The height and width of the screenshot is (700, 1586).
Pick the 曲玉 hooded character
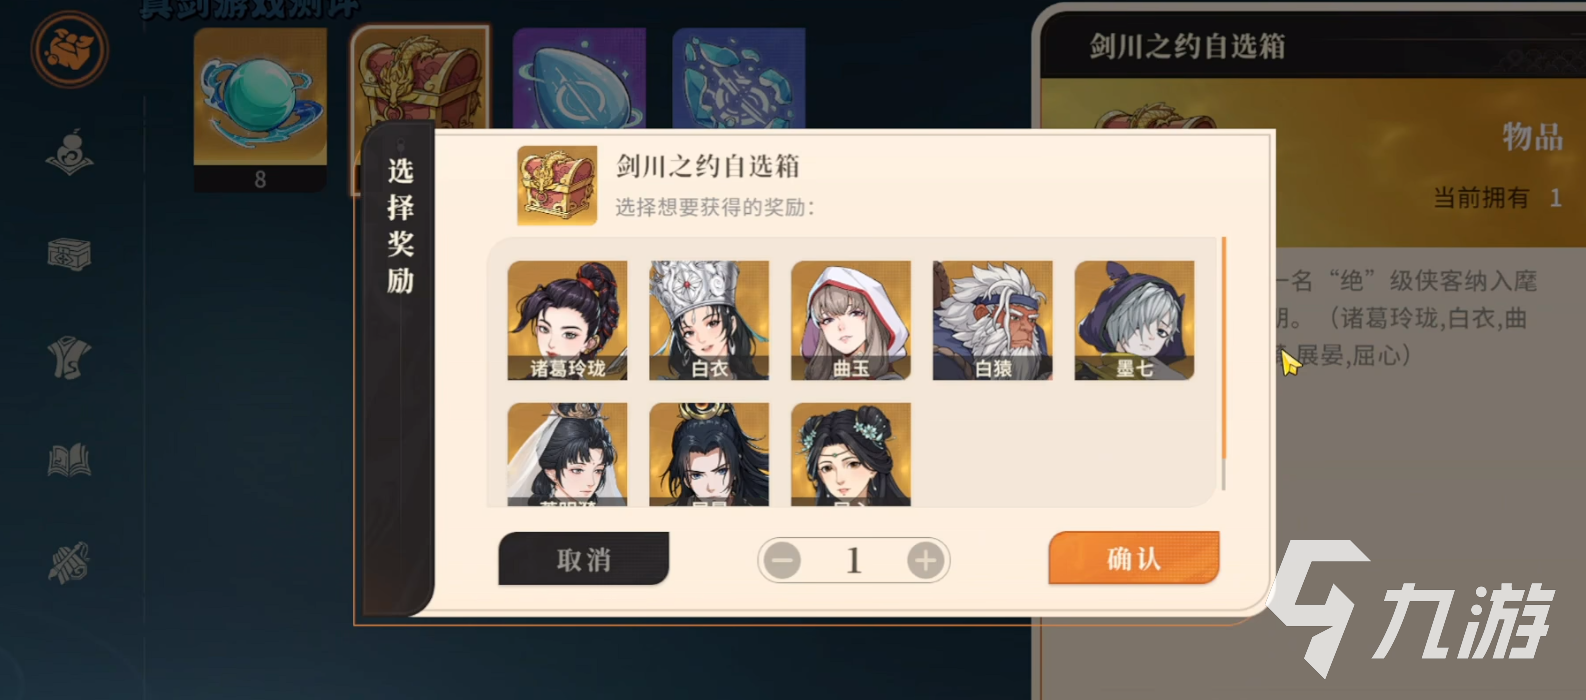point(851,321)
